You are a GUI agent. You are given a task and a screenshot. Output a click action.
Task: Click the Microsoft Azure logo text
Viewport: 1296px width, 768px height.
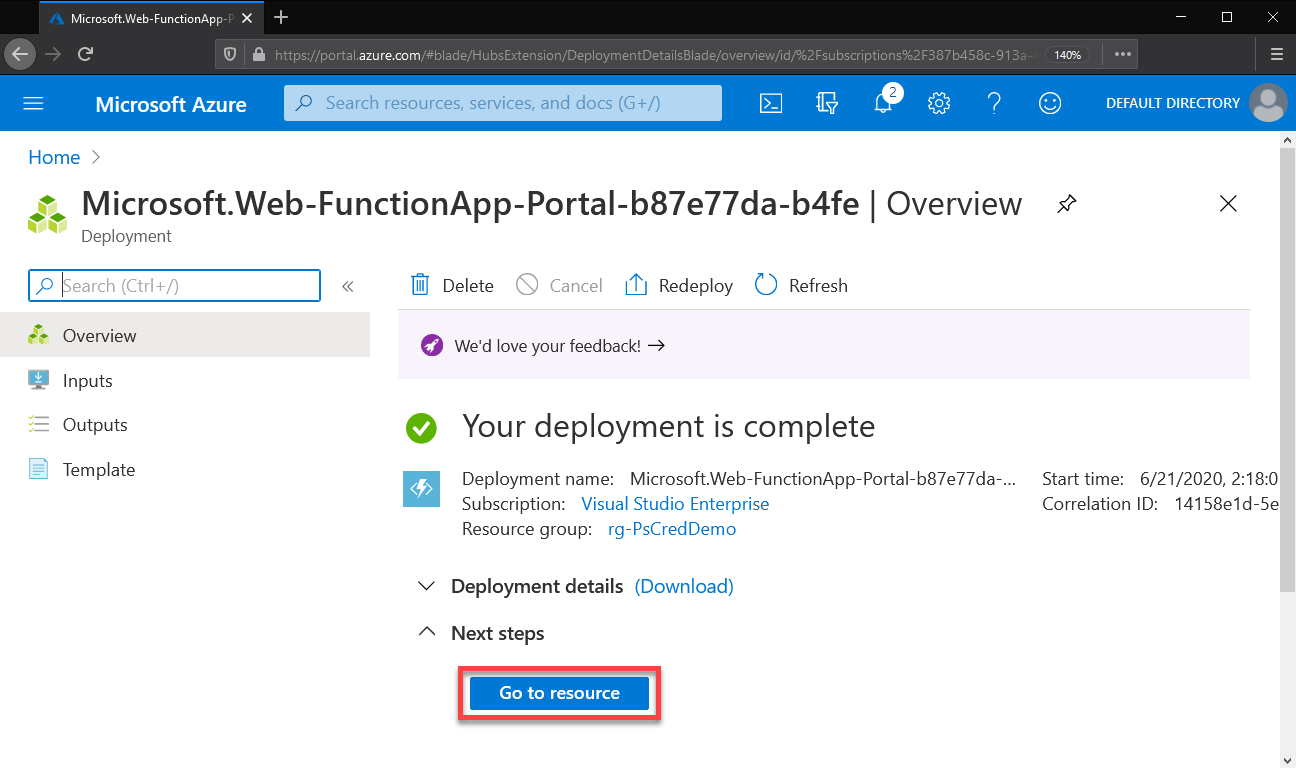[x=171, y=104]
